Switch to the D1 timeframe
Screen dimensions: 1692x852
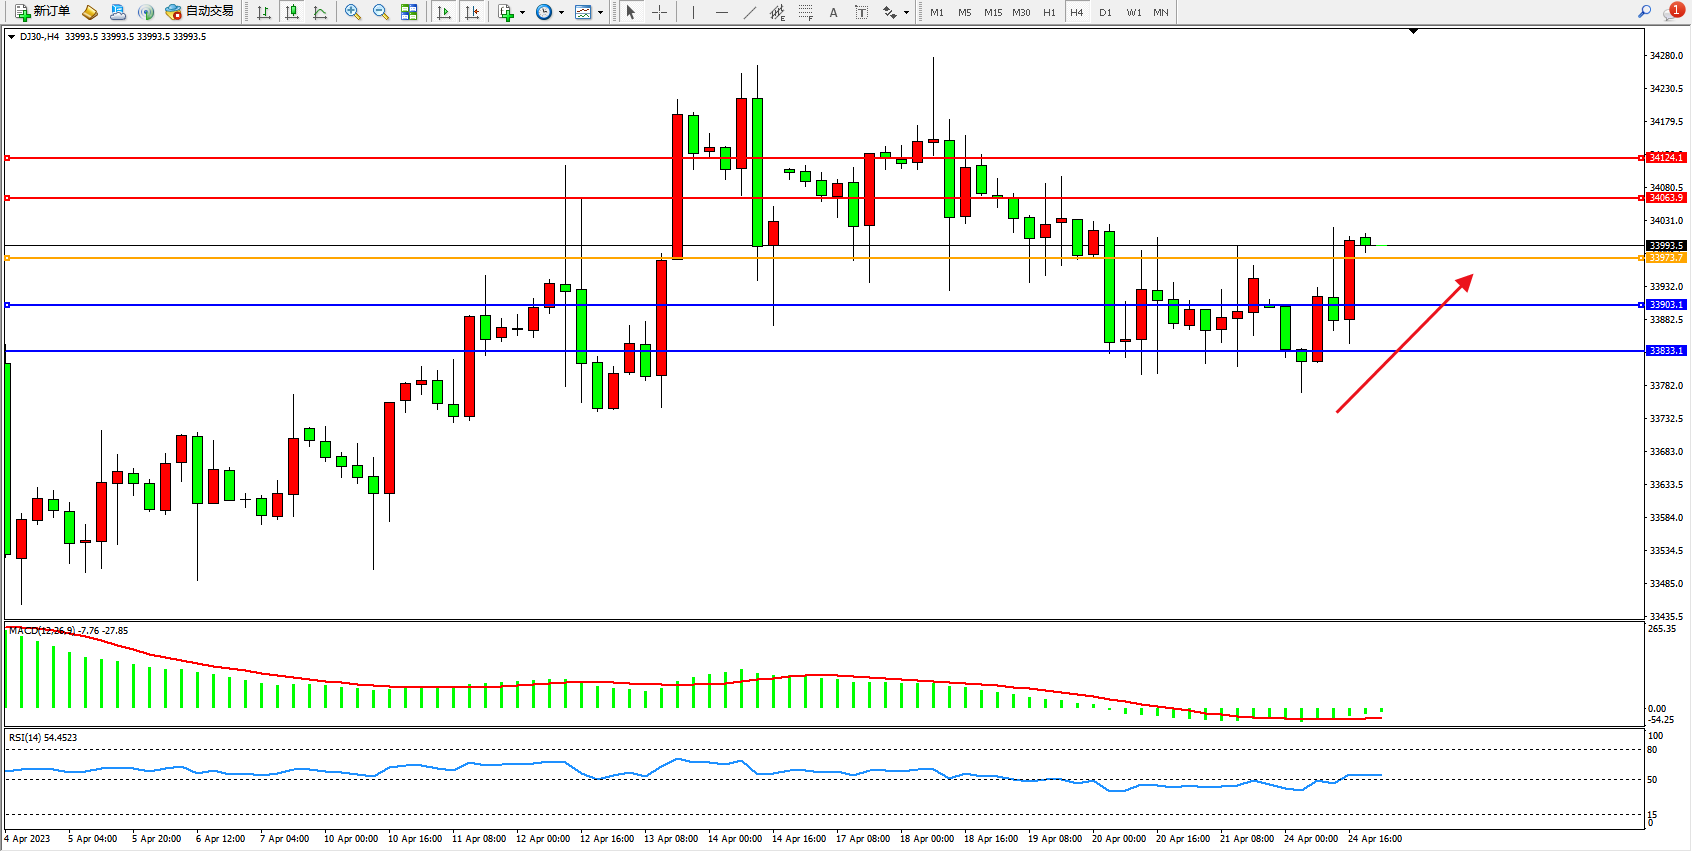1105,12
